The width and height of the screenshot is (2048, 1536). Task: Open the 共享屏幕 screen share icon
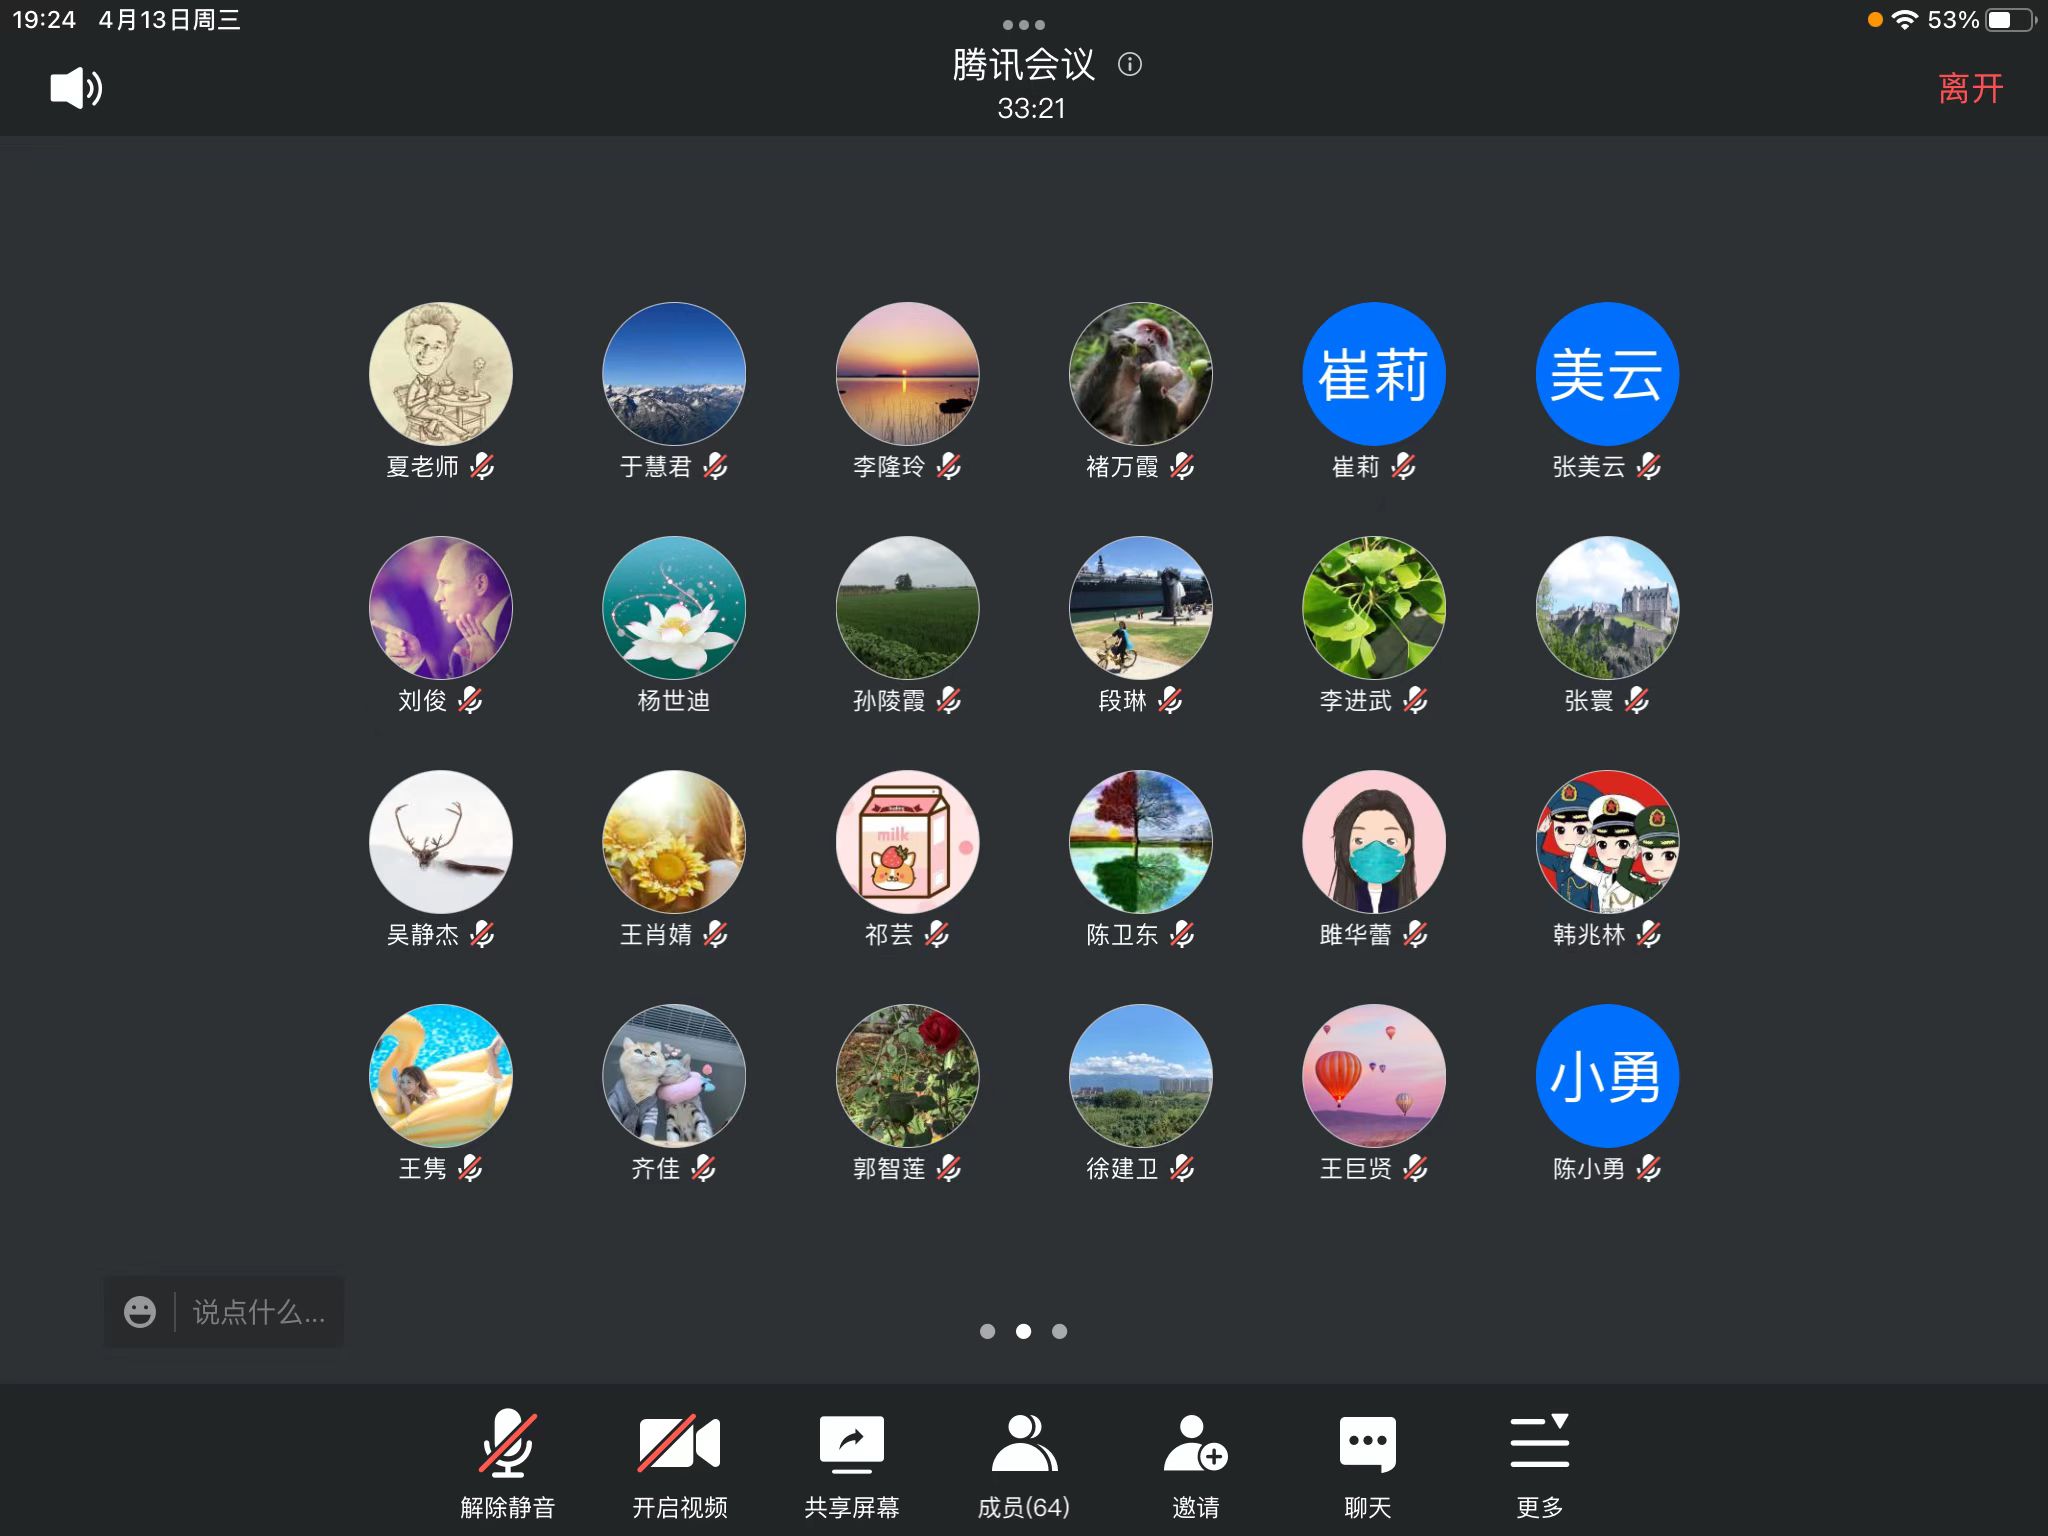point(851,1444)
